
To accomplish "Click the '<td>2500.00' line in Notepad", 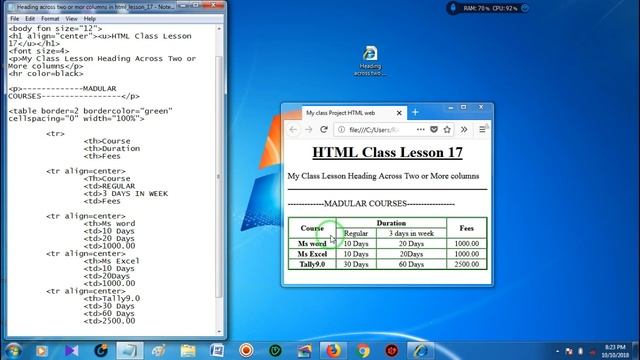I will [x=109, y=321].
